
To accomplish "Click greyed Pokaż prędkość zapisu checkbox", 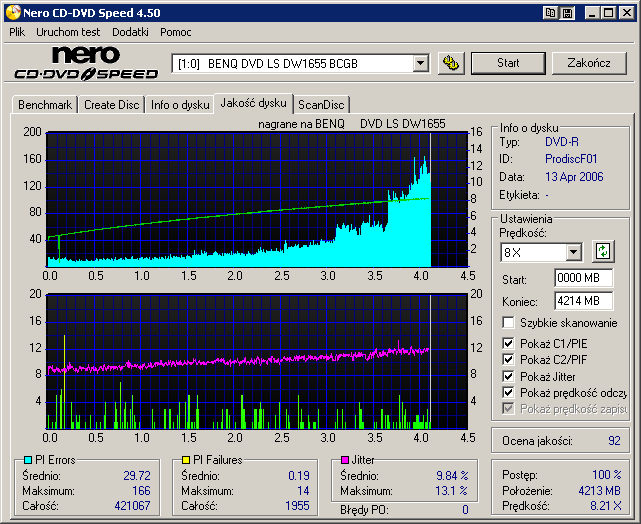I will click(508, 409).
